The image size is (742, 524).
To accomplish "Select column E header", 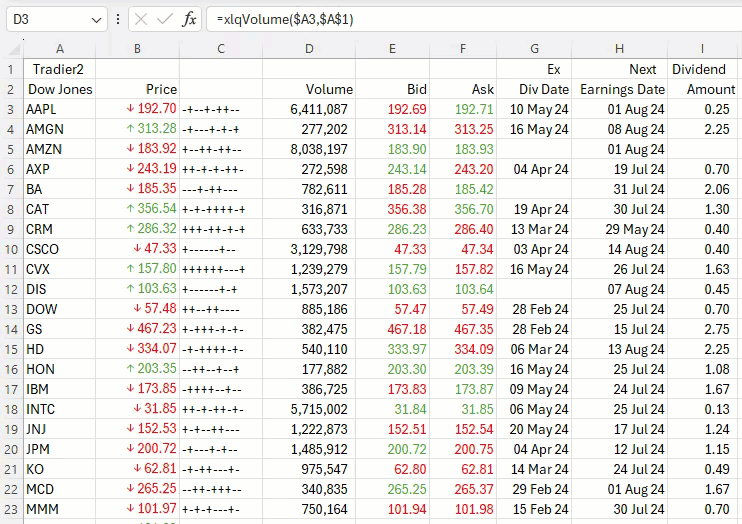I will click(392, 49).
